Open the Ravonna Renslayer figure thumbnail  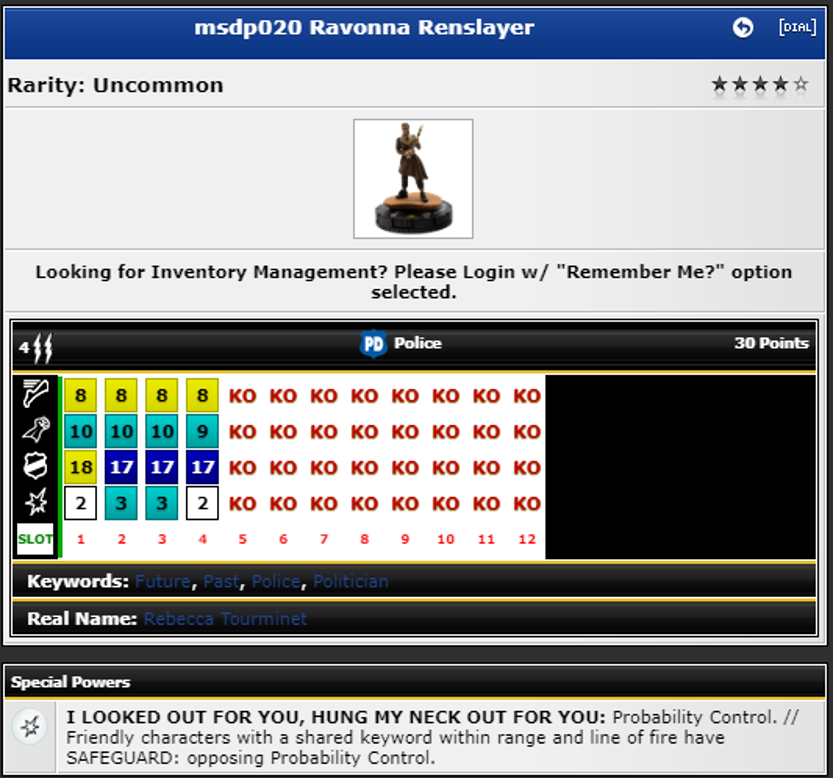click(x=413, y=179)
